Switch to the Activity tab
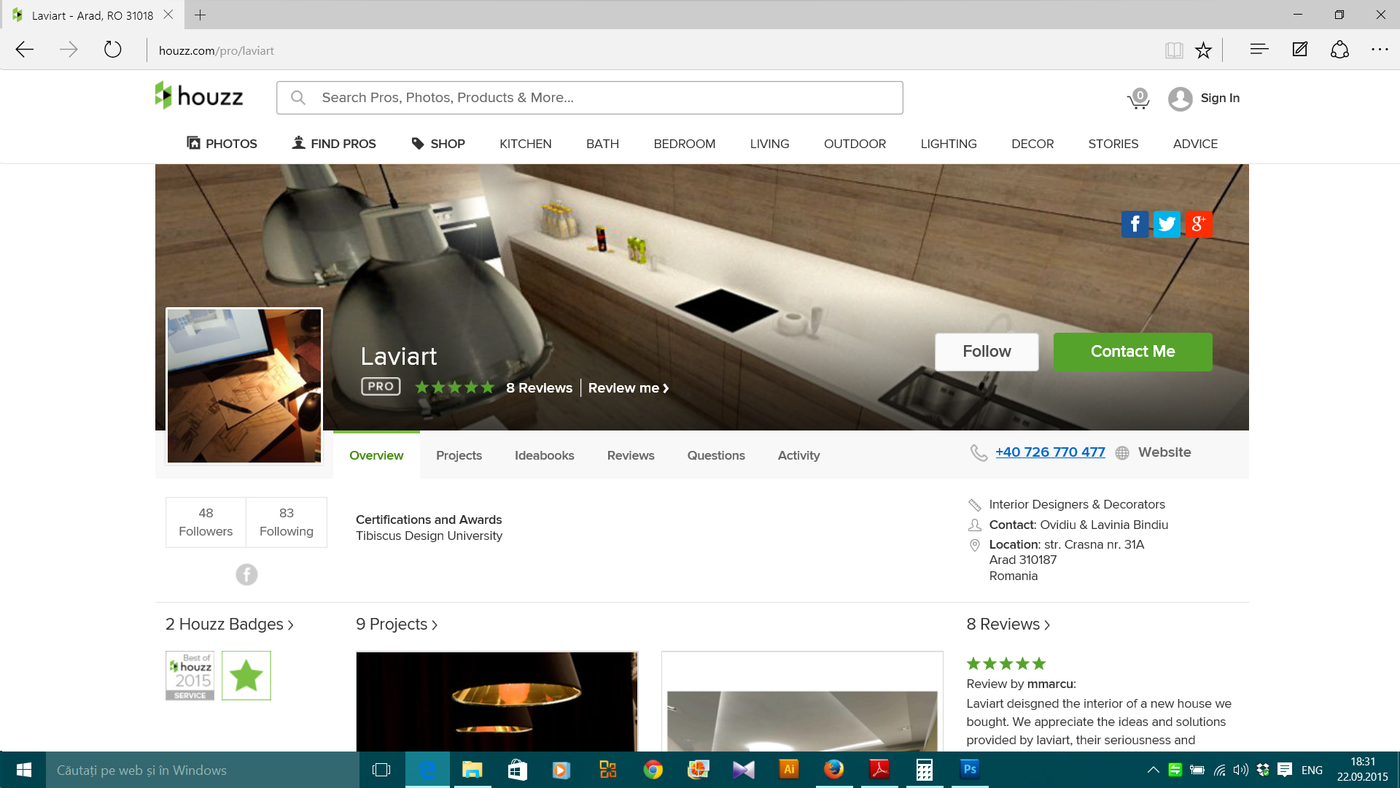 tap(799, 455)
